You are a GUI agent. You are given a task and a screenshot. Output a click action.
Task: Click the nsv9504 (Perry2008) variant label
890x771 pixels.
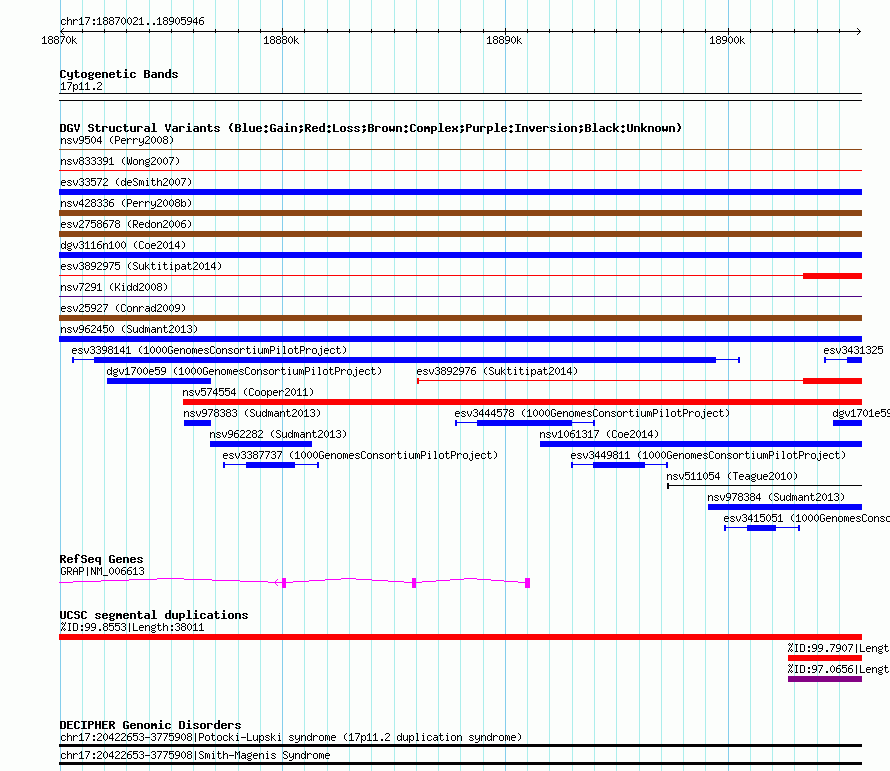tap(117, 140)
